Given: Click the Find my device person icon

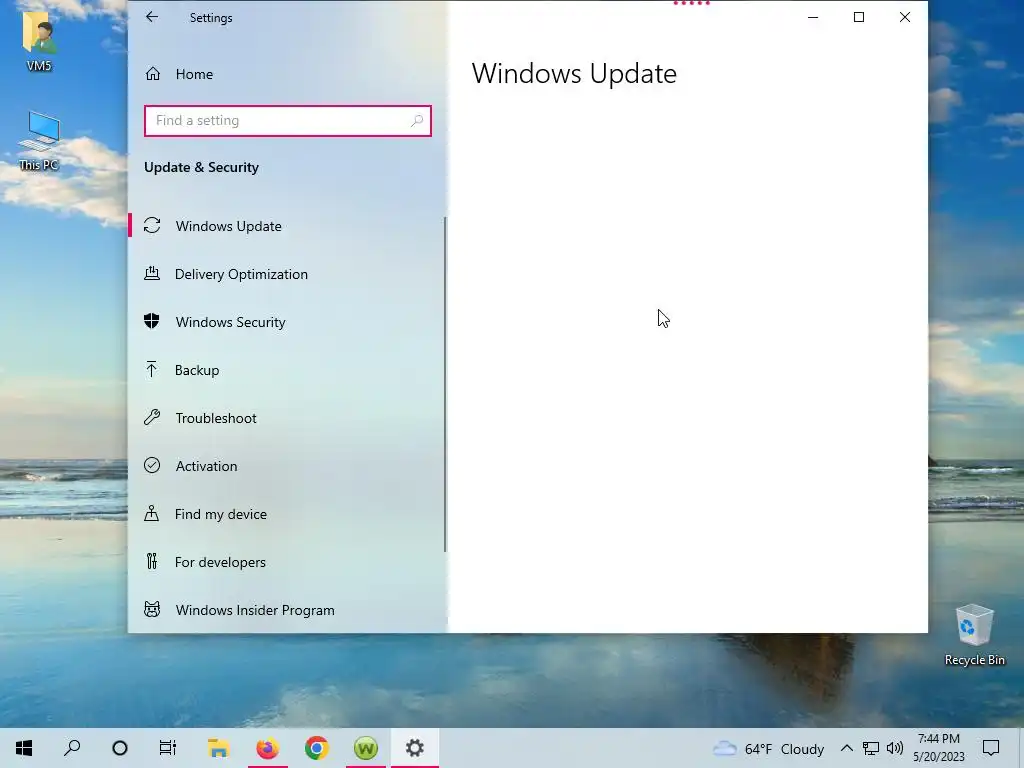Looking at the screenshot, I should pos(152,513).
